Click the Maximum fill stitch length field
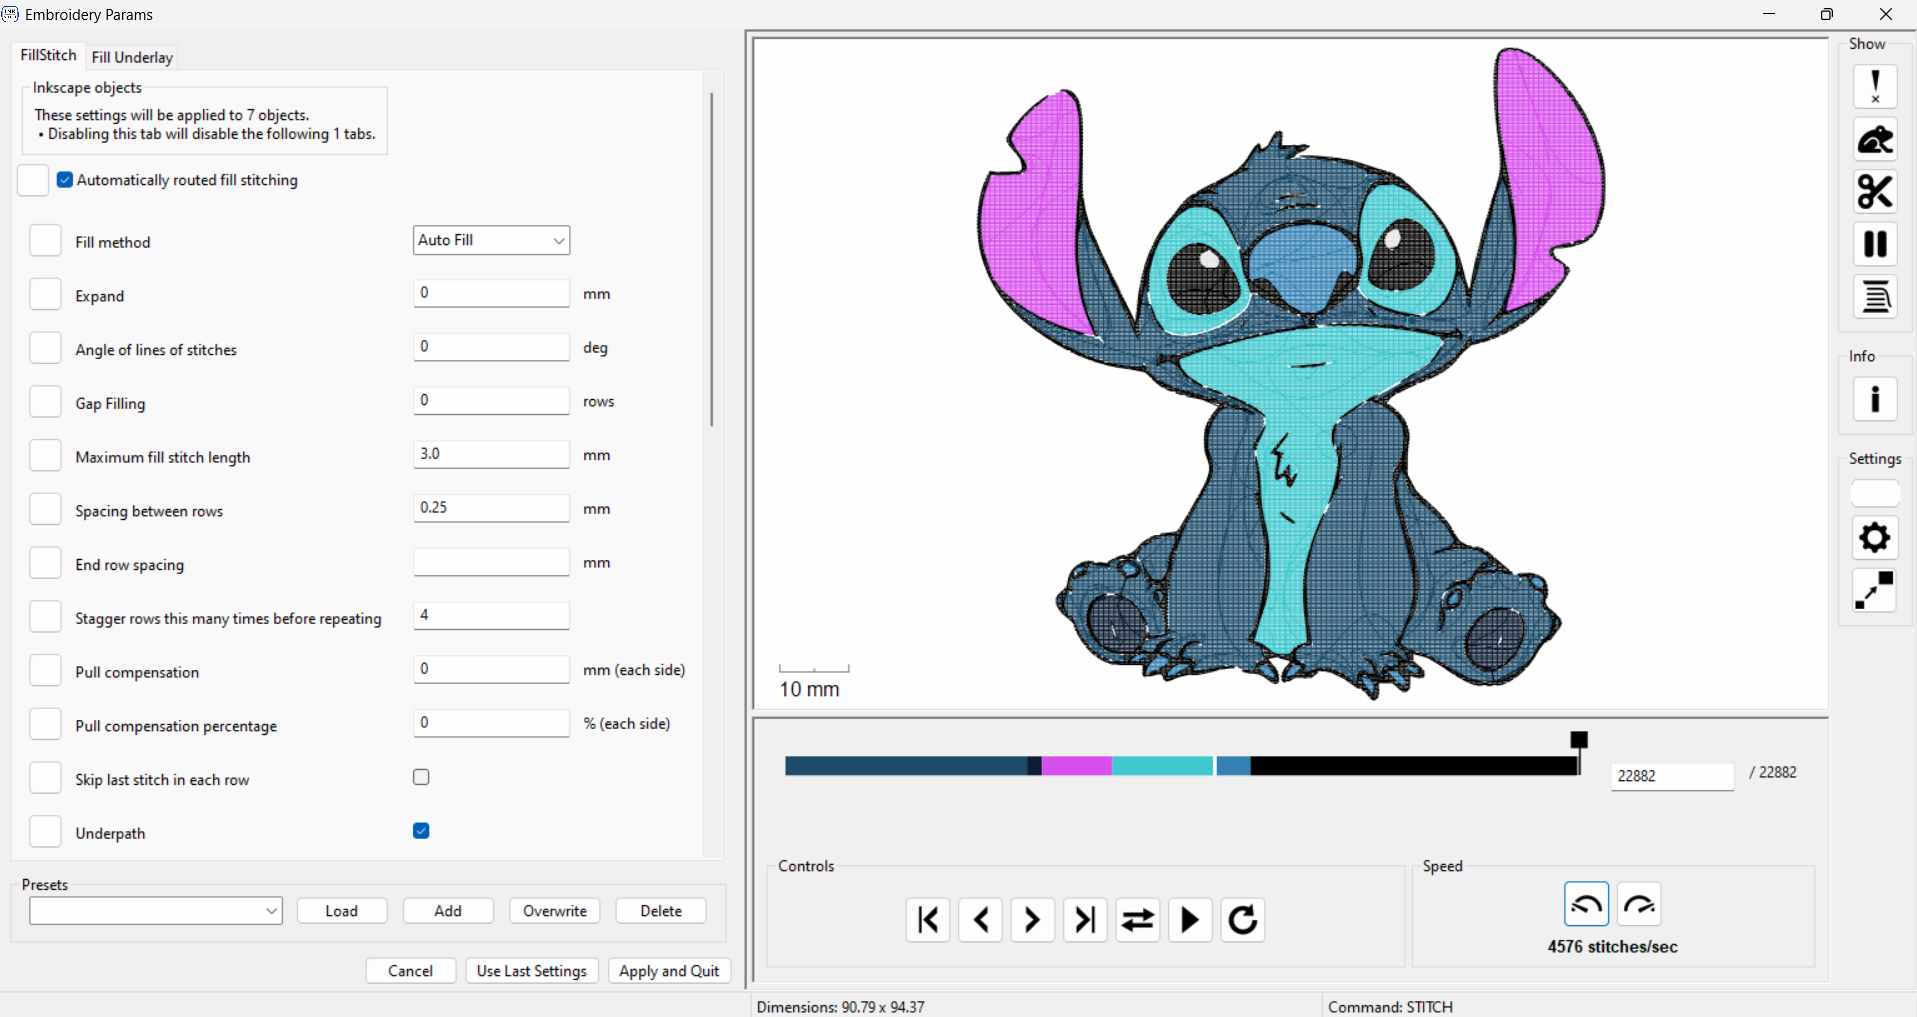The image size is (1917, 1017). [x=491, y=454]
